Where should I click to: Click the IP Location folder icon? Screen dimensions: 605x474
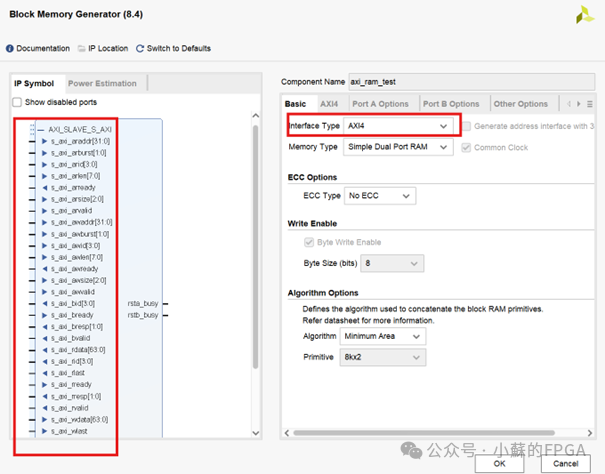(81, 49)
